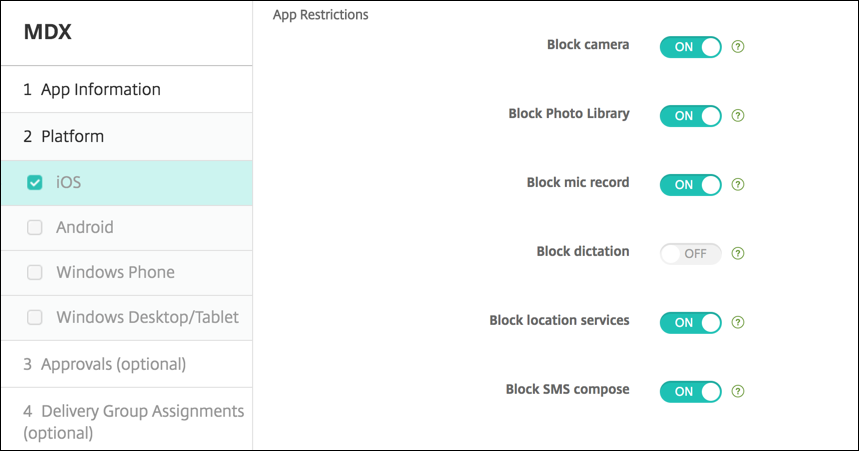Open Delivery Group Assignments step
This screenshot has height=451, width=859.
coord(133,421)
